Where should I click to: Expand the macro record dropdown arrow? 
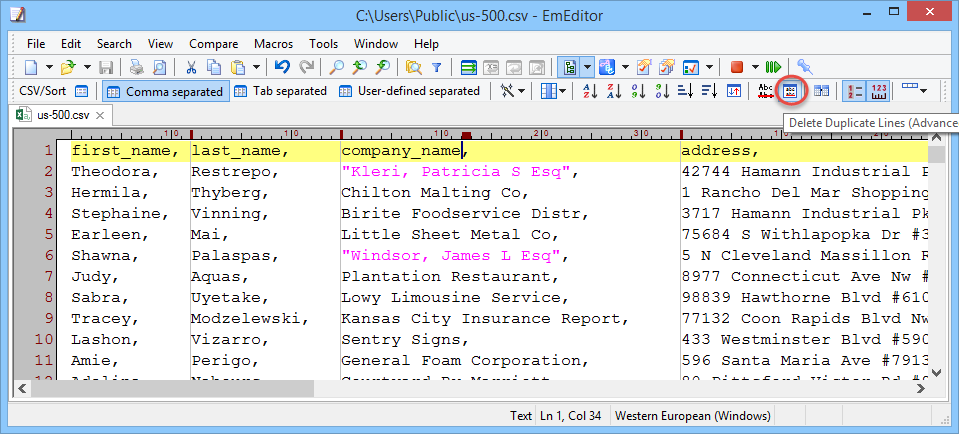pyautogui.click(x=755, y=67)
